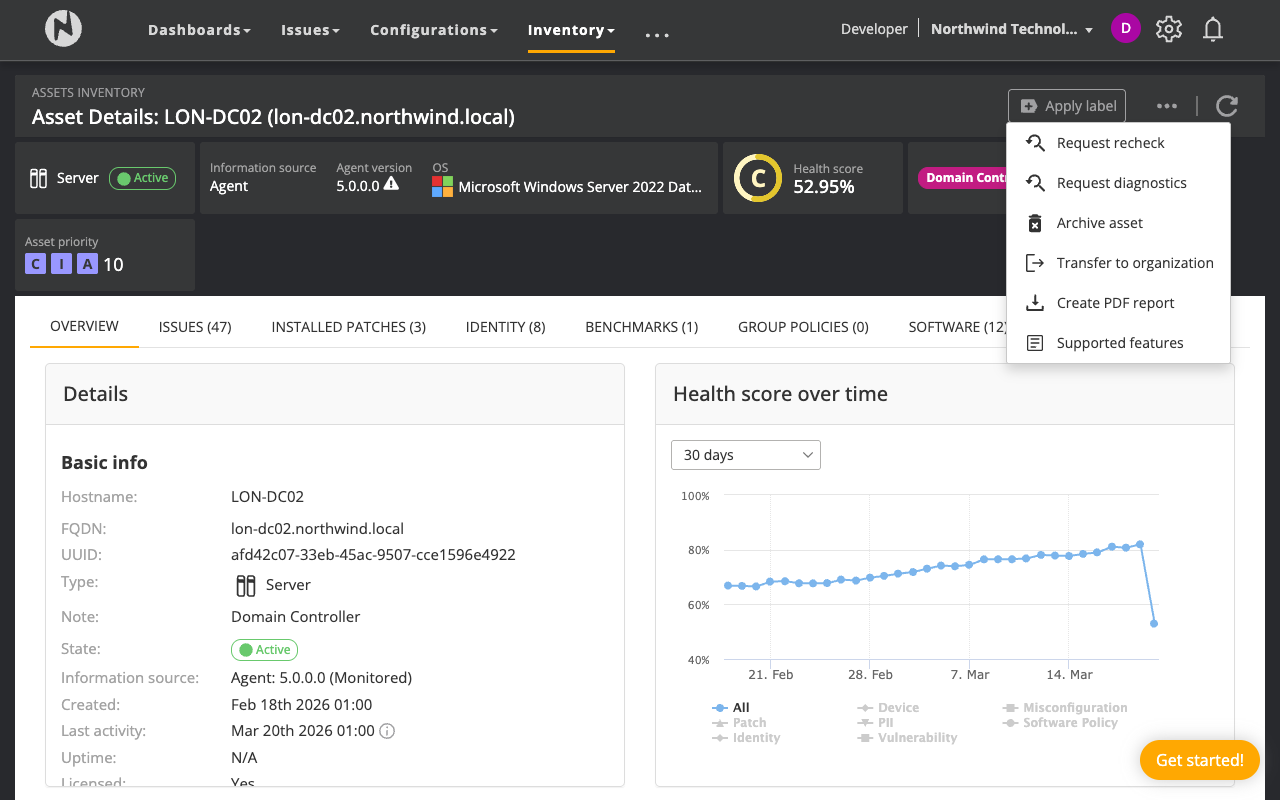The width and height of the screenshot is (1280, 800).
Task: Toggle the Device series in legend
Action: (888, 707)
